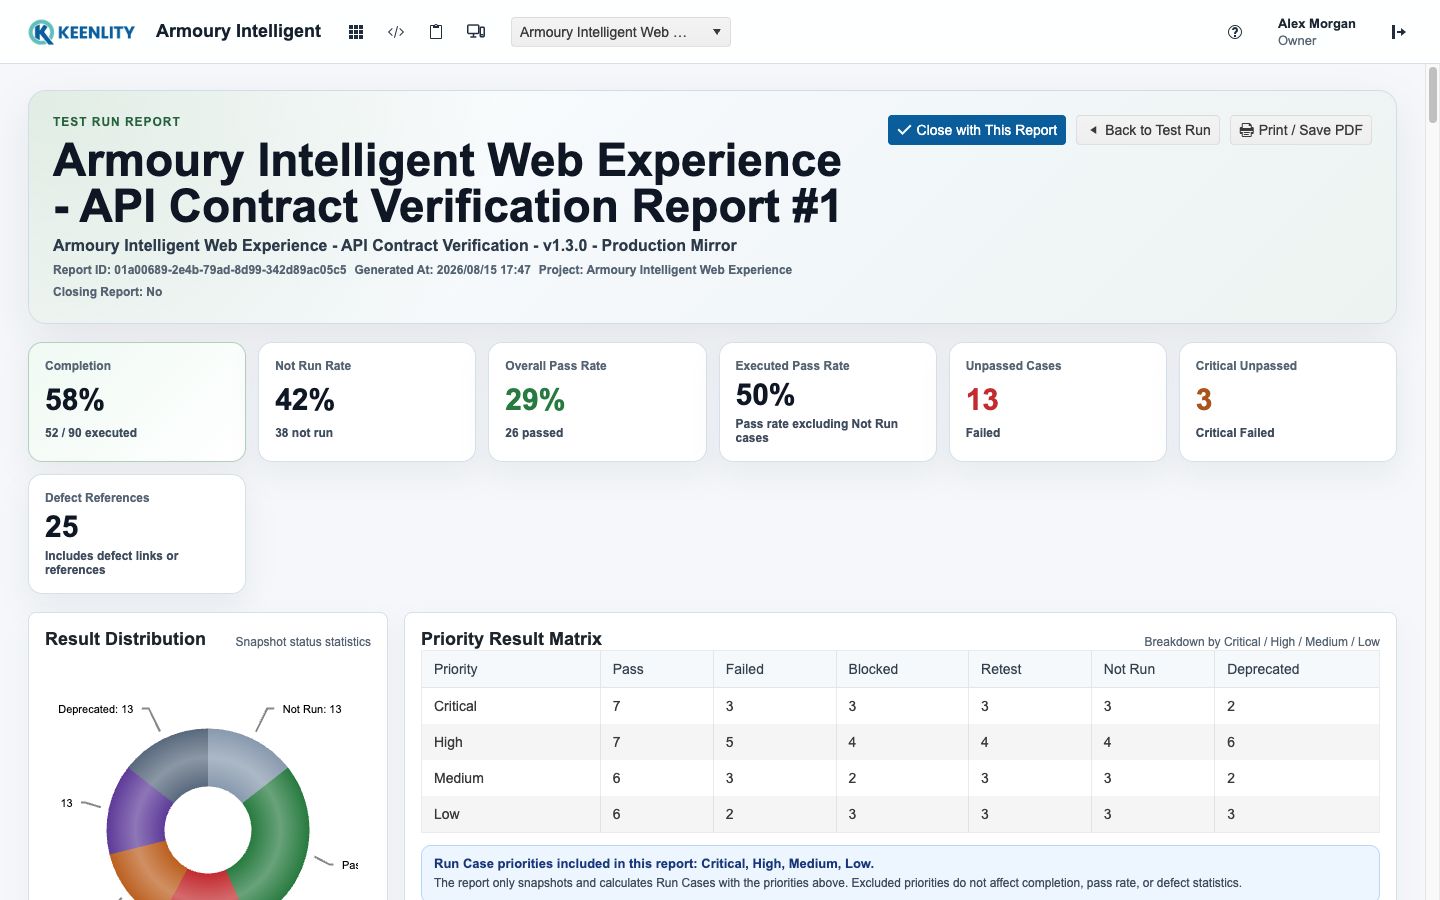Click Close with This Report button

[x=977, y=130]
